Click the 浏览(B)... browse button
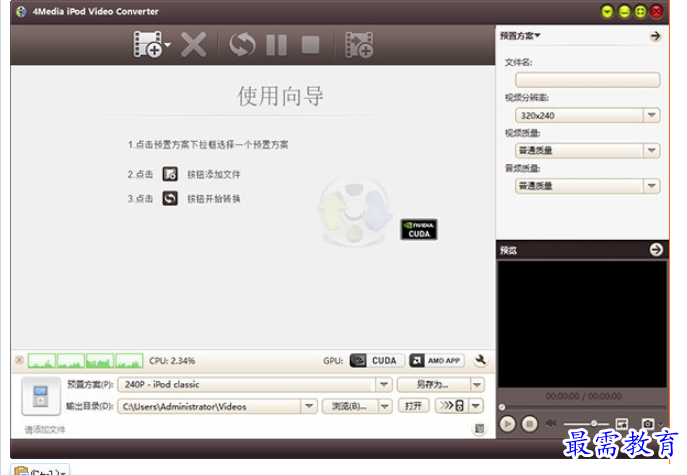Screen dimensions: 687x475 (350, 406)
